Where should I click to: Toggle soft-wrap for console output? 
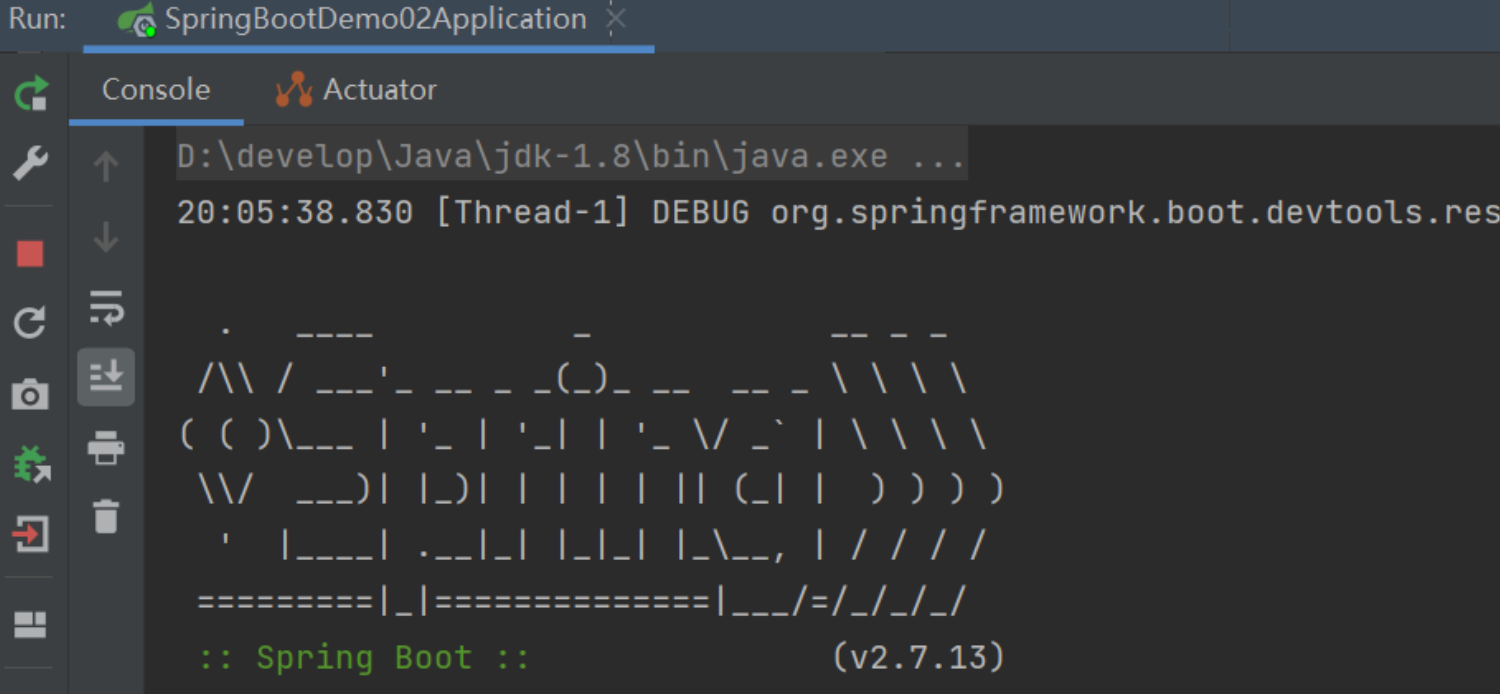click(x=106, y=308)
